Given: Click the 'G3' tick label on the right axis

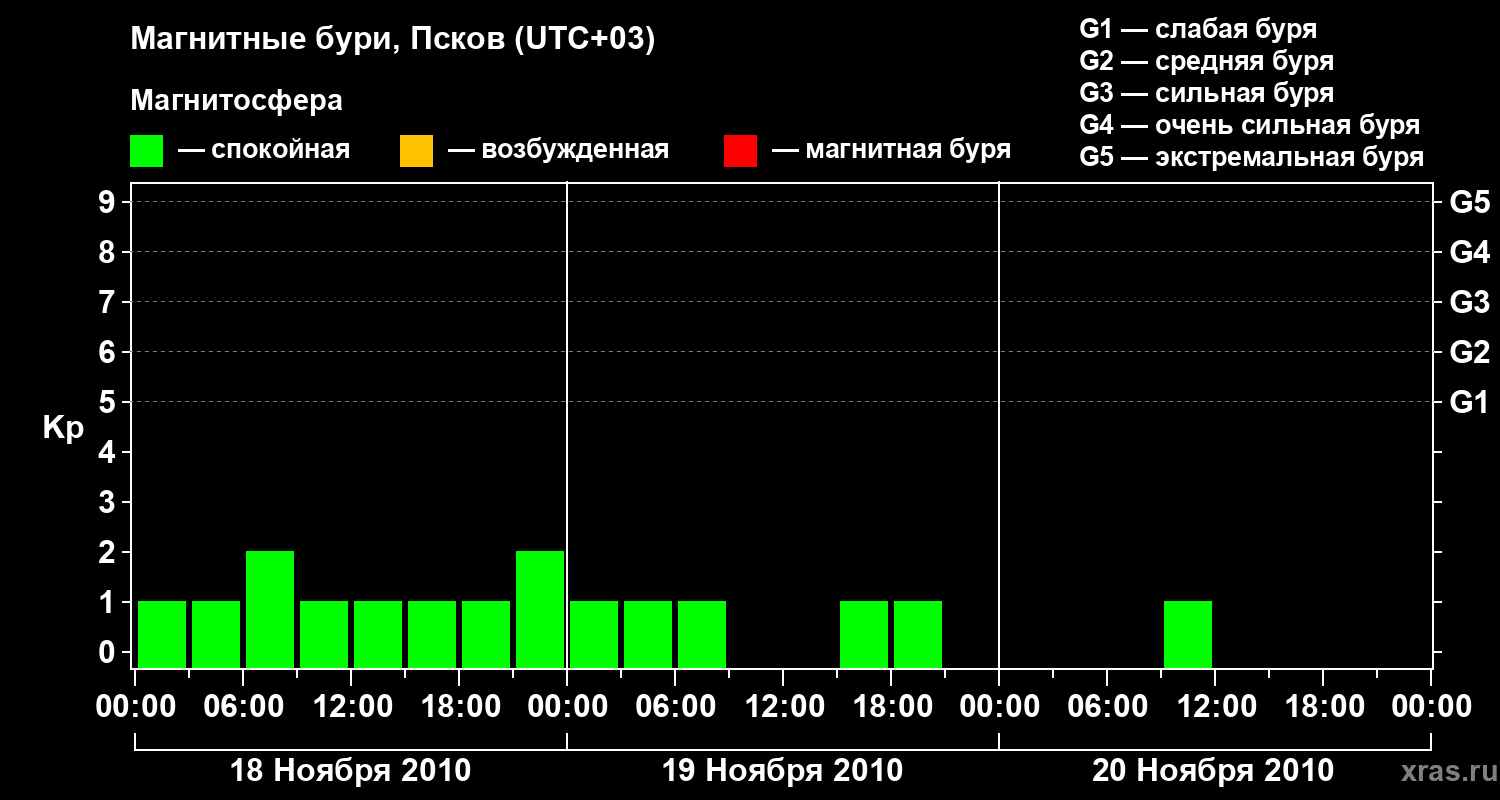Looking at the screenshot, I should pyautogui.click(x=1469, y=302).
